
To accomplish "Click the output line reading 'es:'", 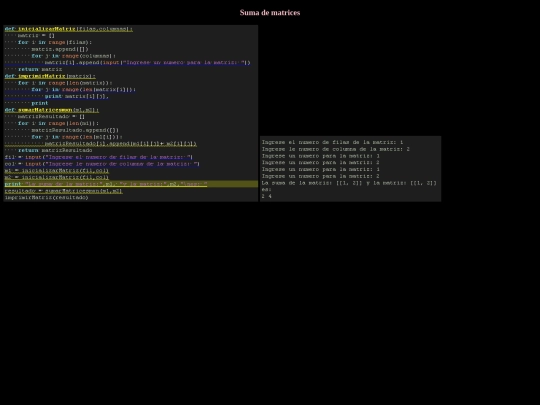I will 267,189.
